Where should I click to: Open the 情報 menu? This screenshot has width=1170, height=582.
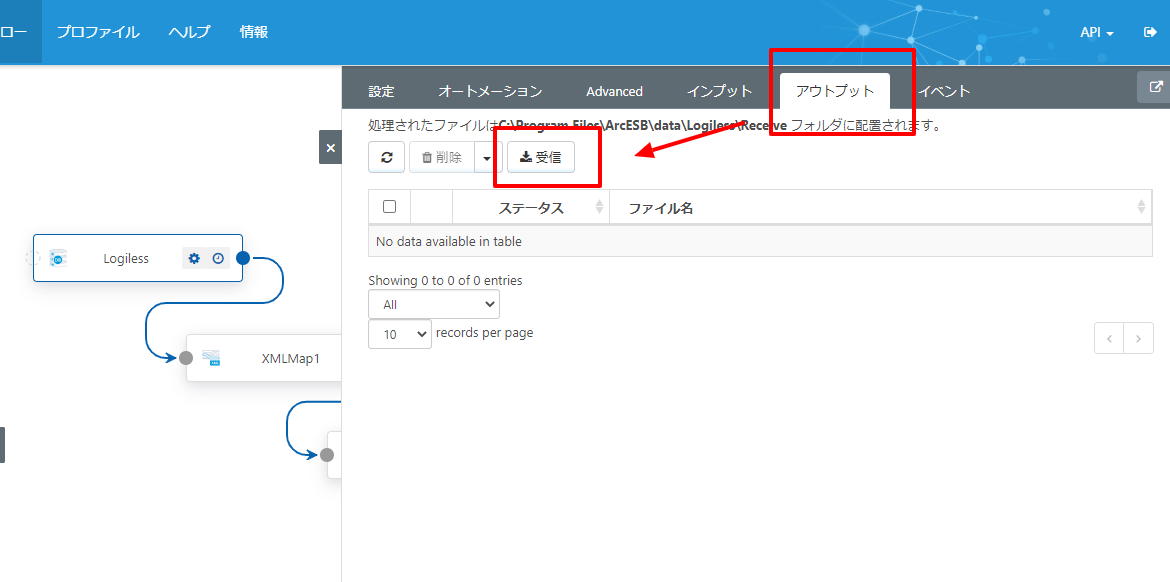254,32
